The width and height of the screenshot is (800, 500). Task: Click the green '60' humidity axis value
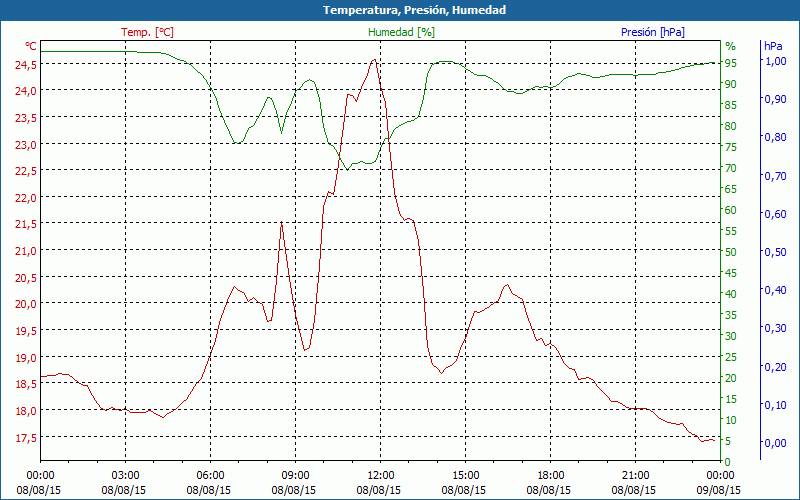point(731,210)
